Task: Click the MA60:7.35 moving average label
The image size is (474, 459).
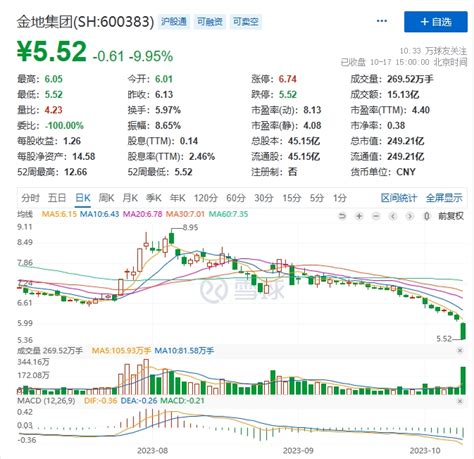Action: [x=228, y=214]
